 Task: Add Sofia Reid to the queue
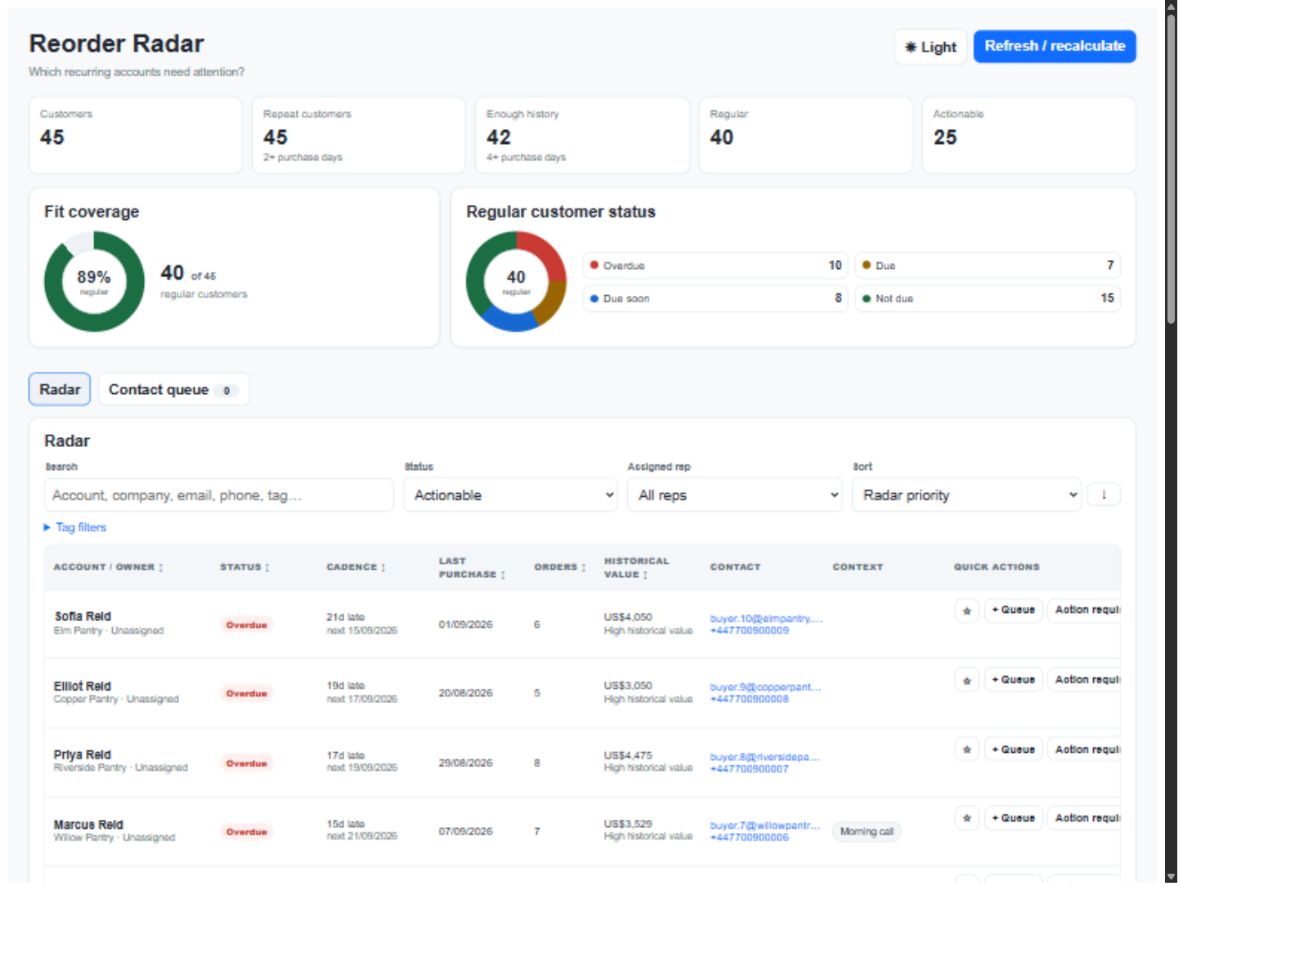[1013, 610]
